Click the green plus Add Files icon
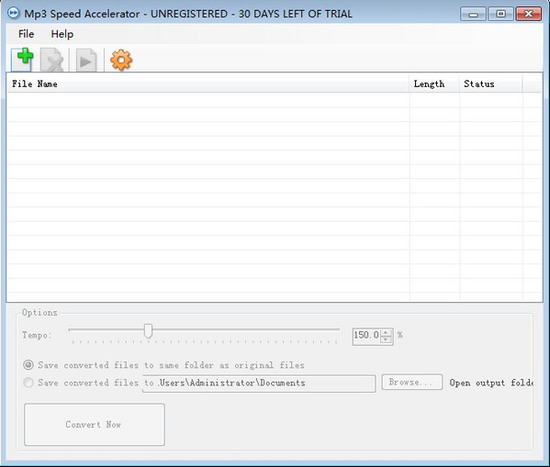550x467 pixels. [x=22, y=59]
